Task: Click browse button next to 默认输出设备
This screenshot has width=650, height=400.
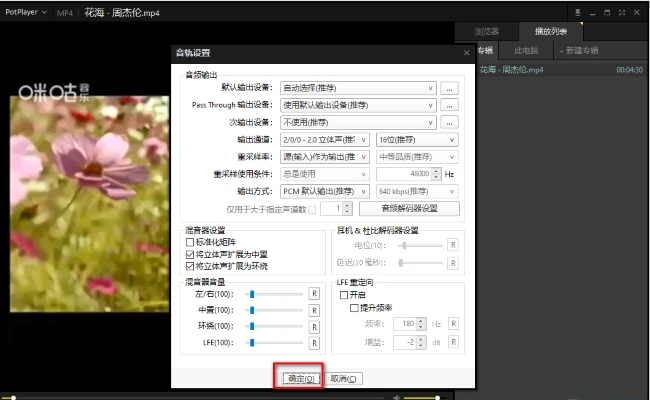Action: click(x=449, y=88)
